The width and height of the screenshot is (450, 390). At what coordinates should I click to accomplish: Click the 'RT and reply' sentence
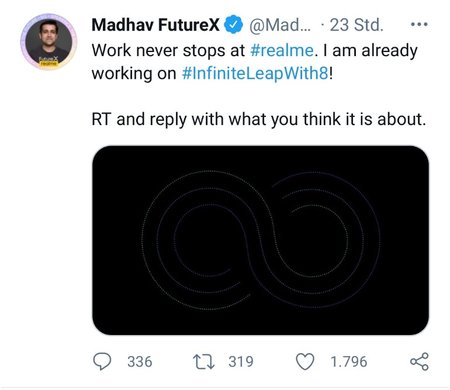point(259,119)
